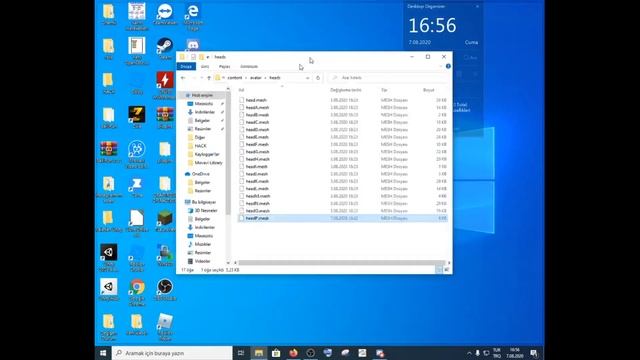Open Explorer help question mark icon
This screenshot has height=360, width=640.
click(x=448, y=66)
